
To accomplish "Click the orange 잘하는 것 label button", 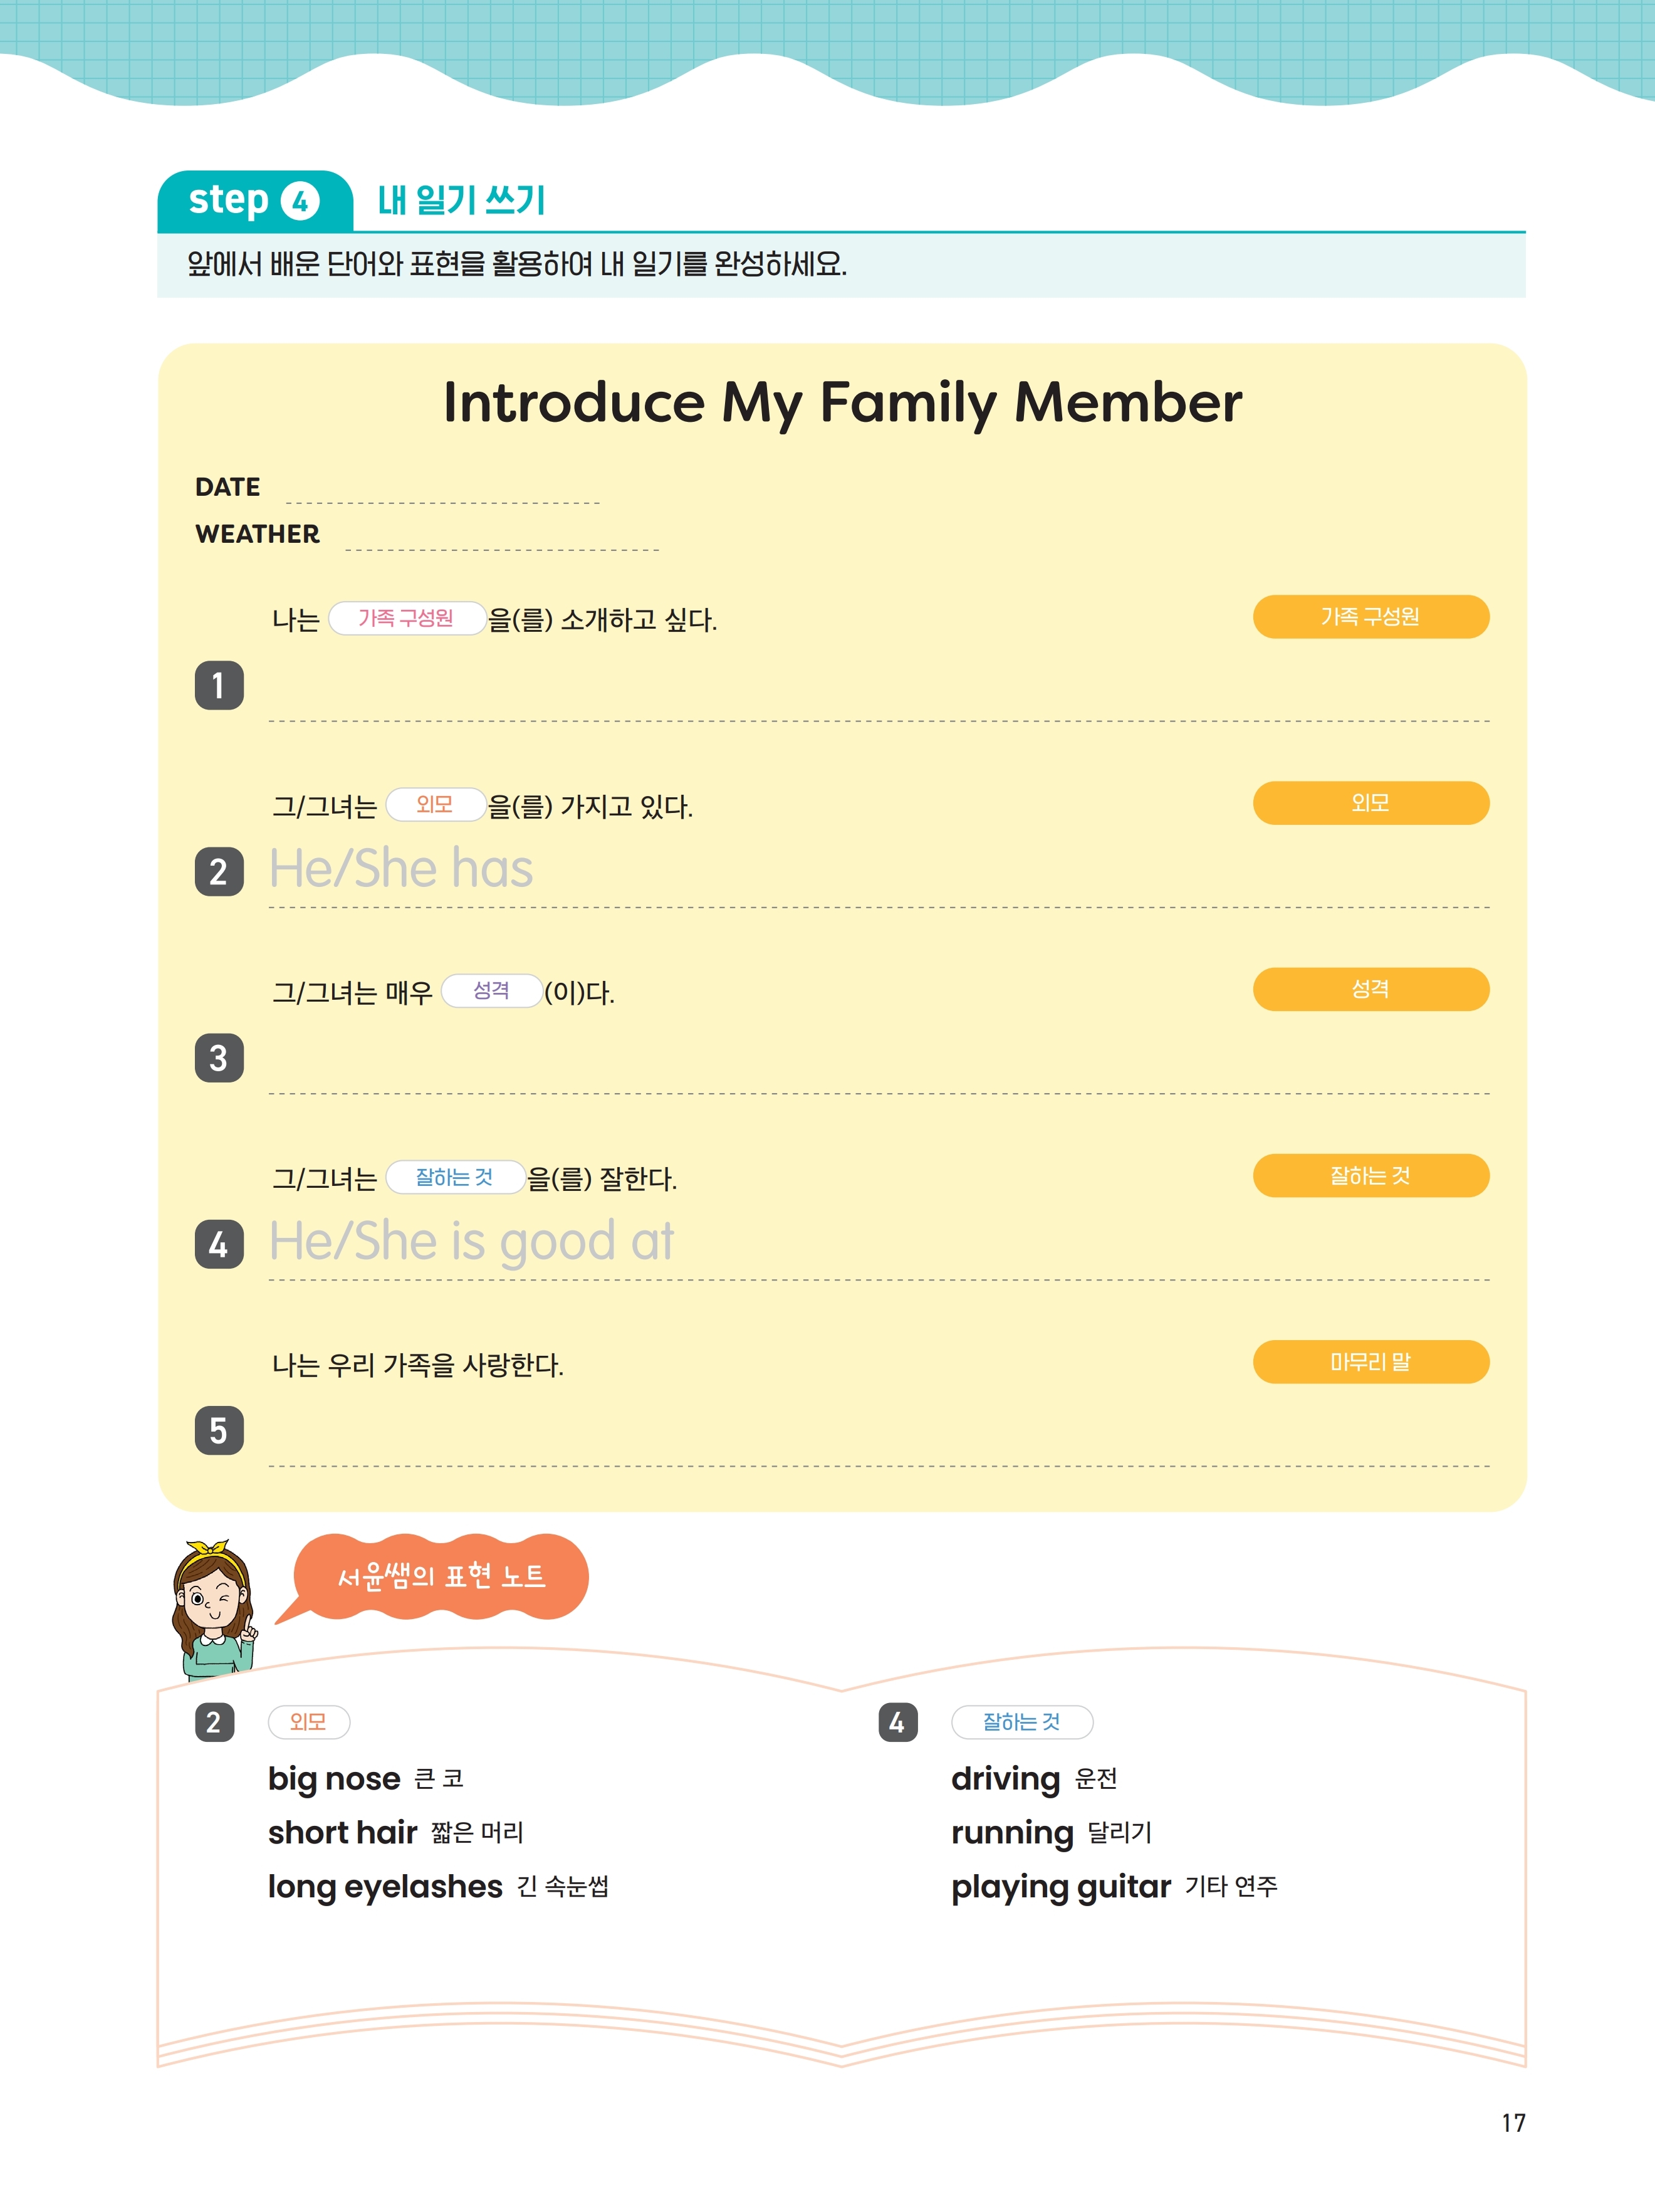I will 1370,1176.
